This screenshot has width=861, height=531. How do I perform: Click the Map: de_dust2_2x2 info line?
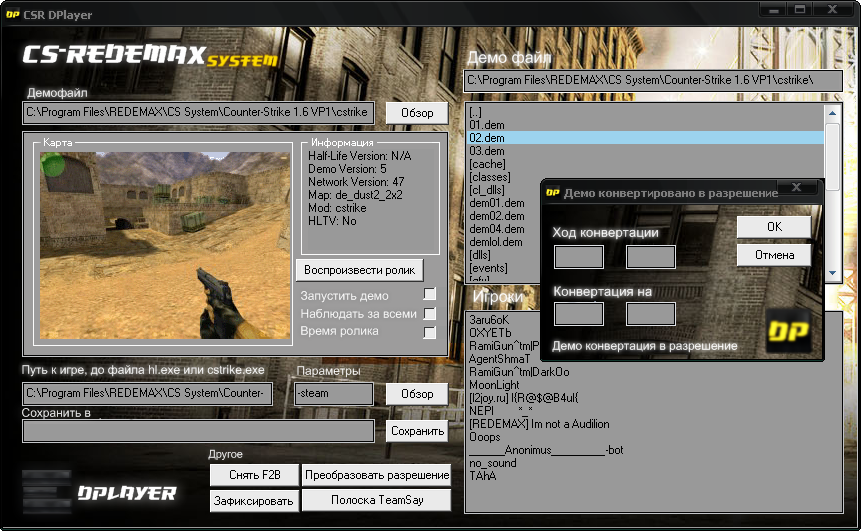pos(355,195)
